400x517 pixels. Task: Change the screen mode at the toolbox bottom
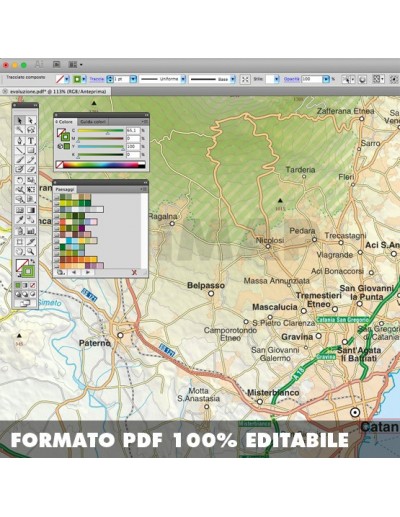(25, 303)
